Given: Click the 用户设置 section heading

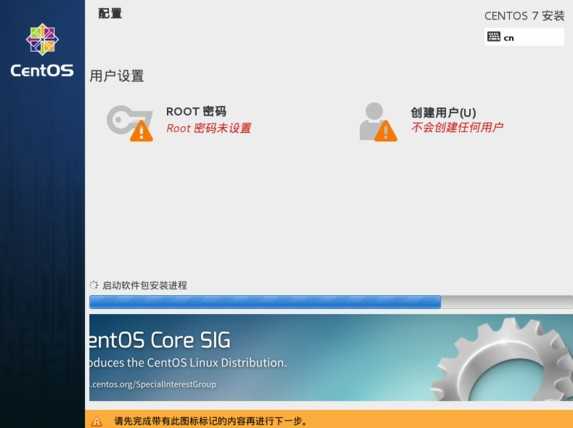Looking at the screenshot, I should (x=117, y=76).
